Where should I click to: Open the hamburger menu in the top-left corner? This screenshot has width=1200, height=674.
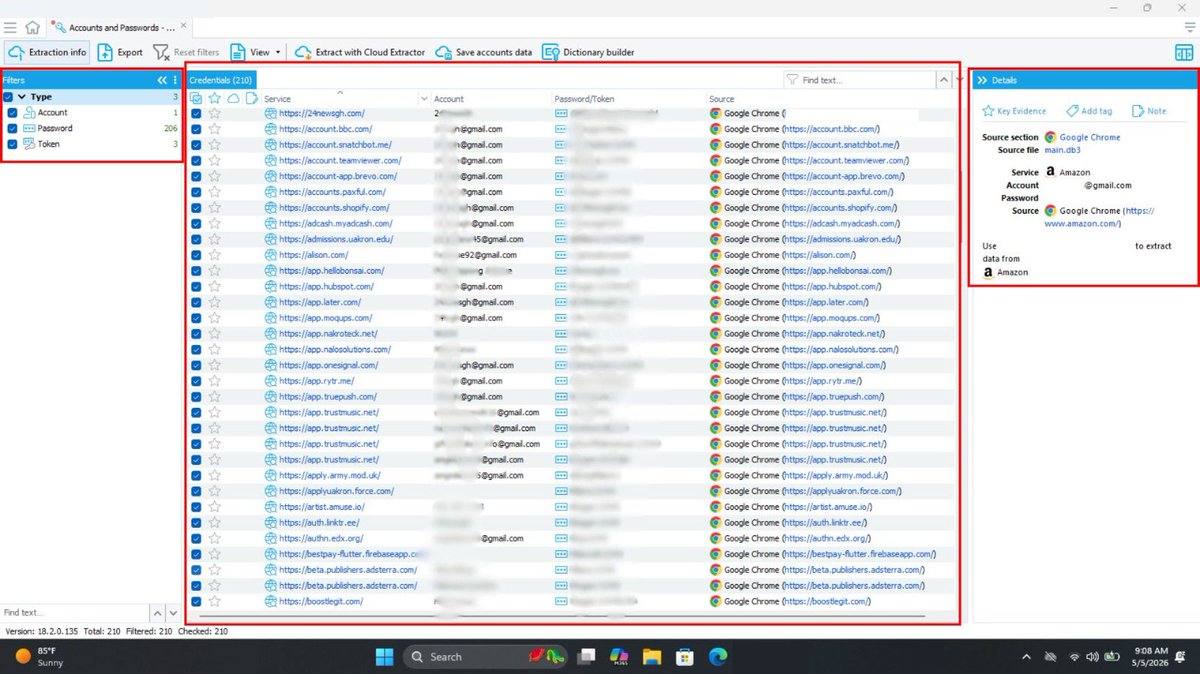(10, 27)
